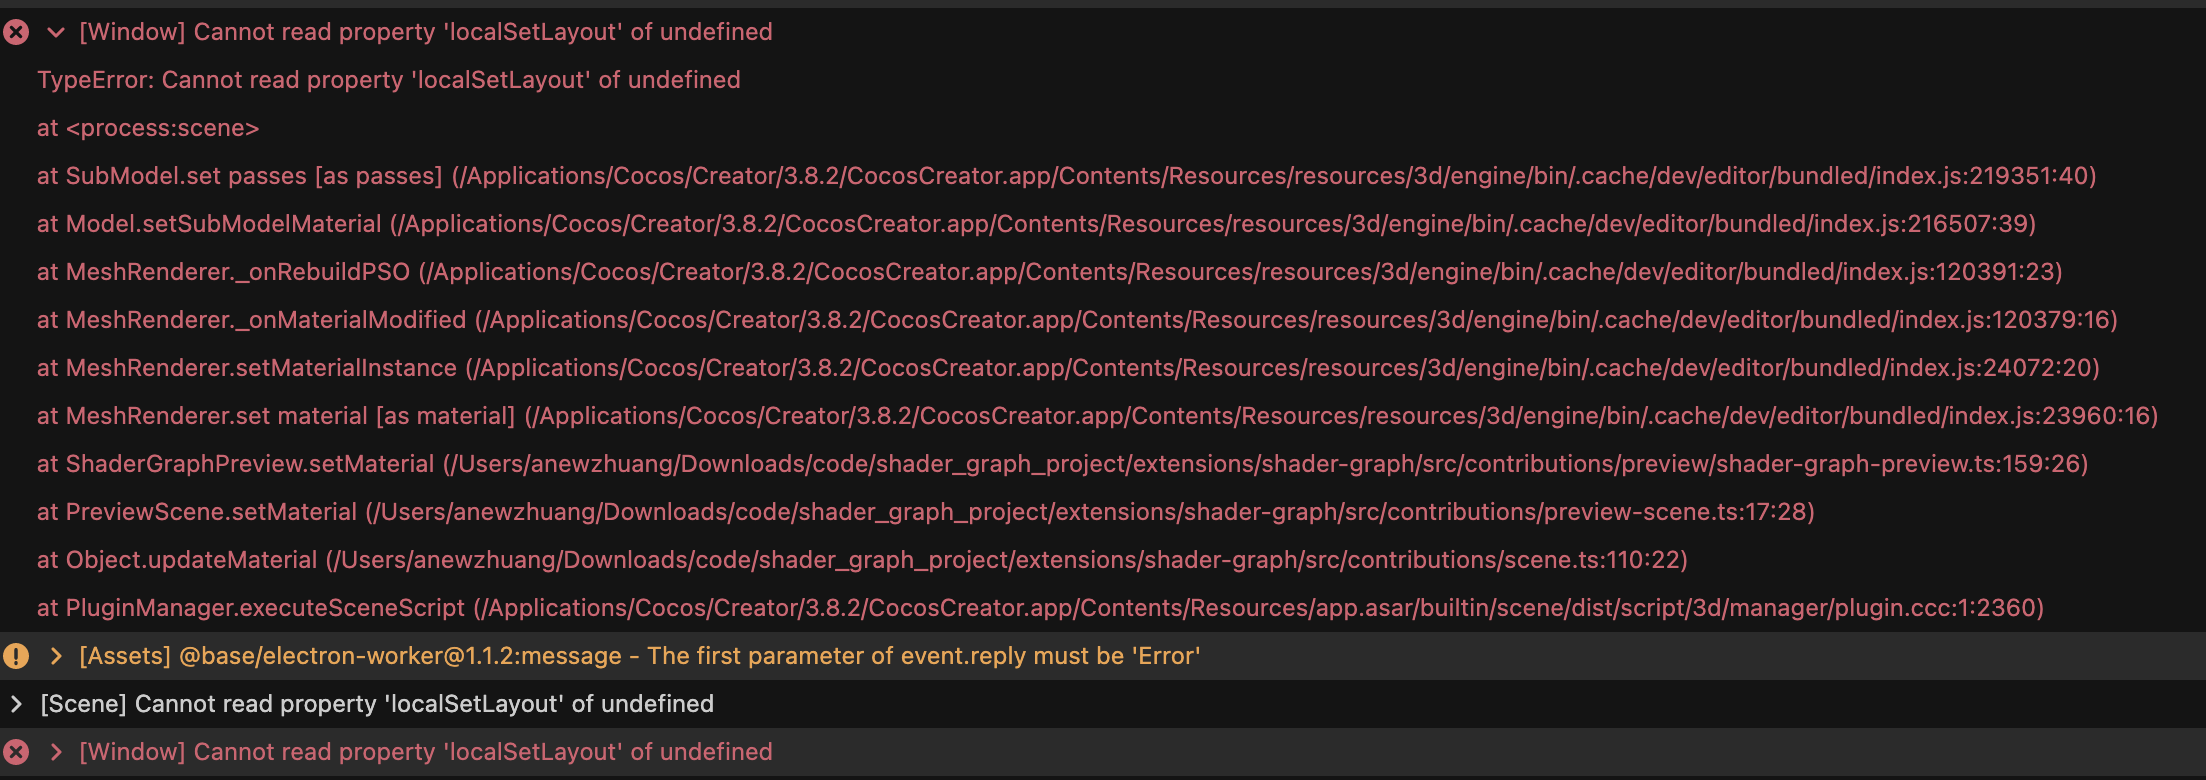Click the yellow warning icon on Assets message
The height and width of the screenshot is (780, 2206).
16,656
